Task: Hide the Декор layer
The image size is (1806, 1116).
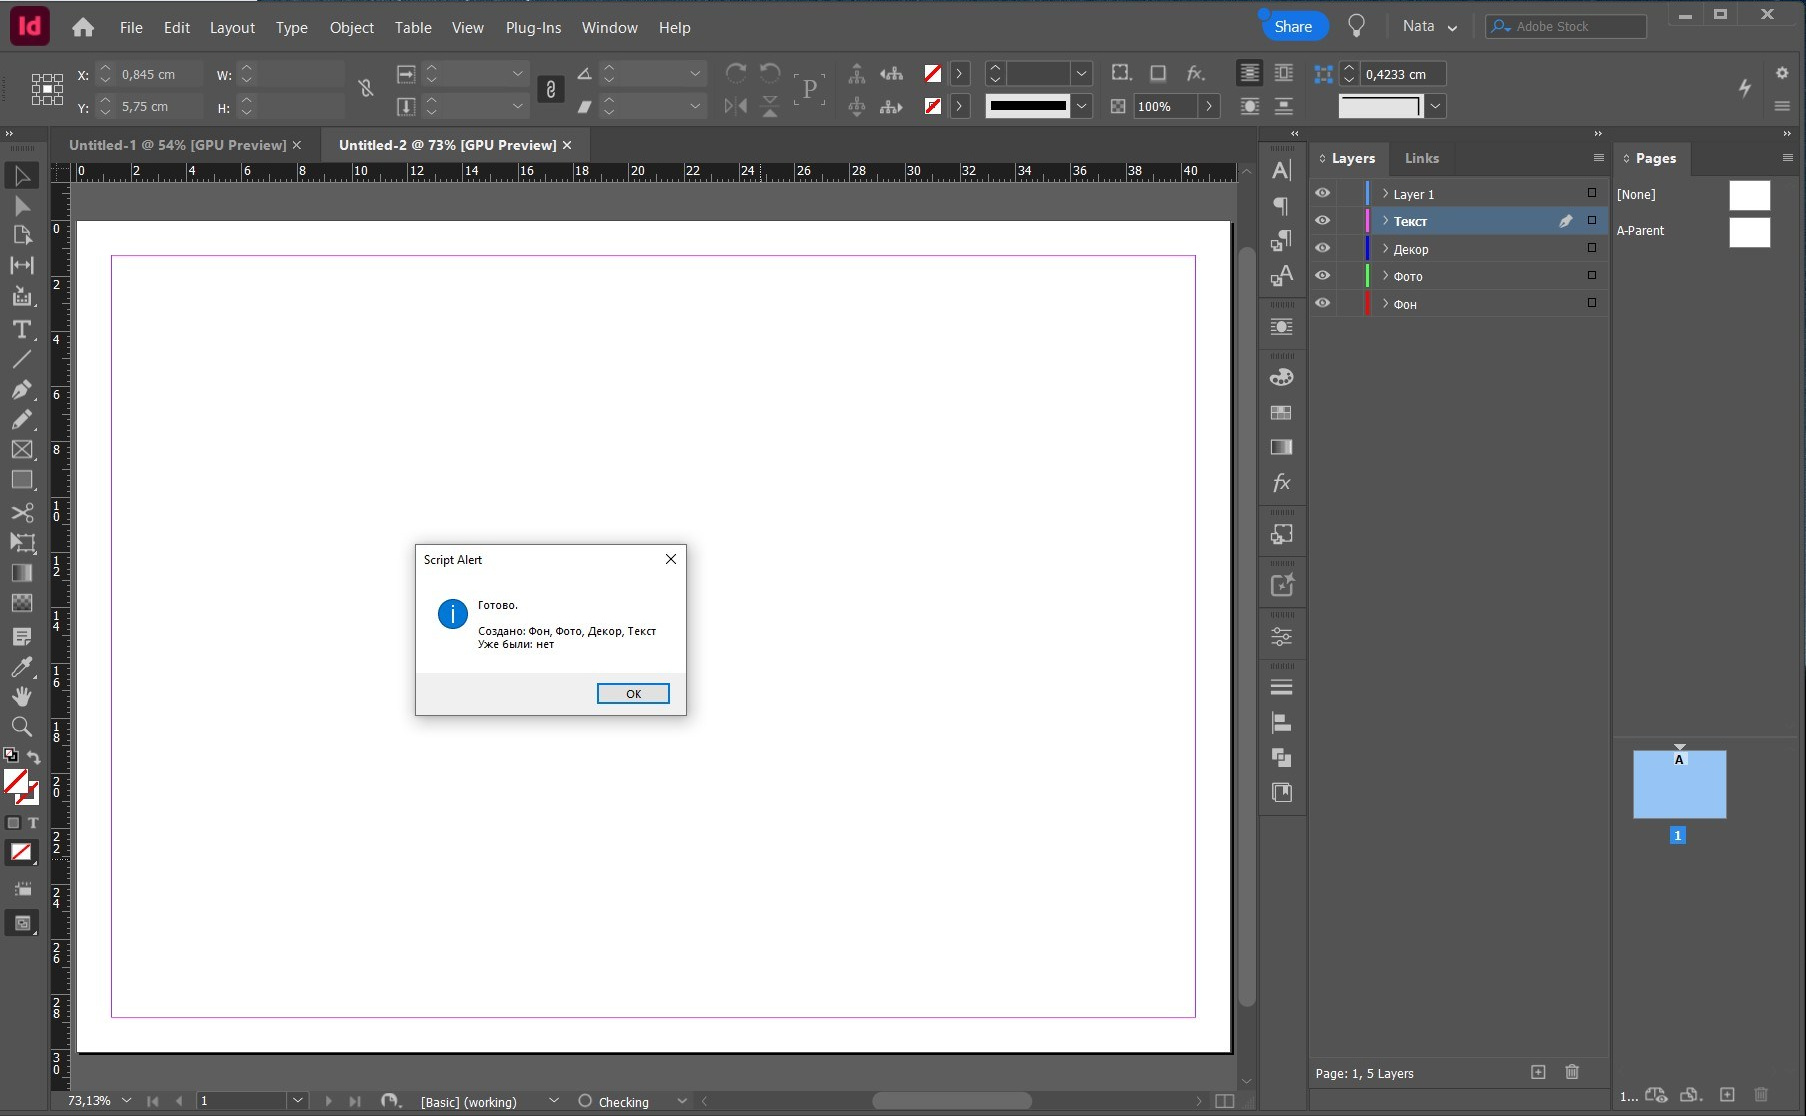Action: (1324, 248)
